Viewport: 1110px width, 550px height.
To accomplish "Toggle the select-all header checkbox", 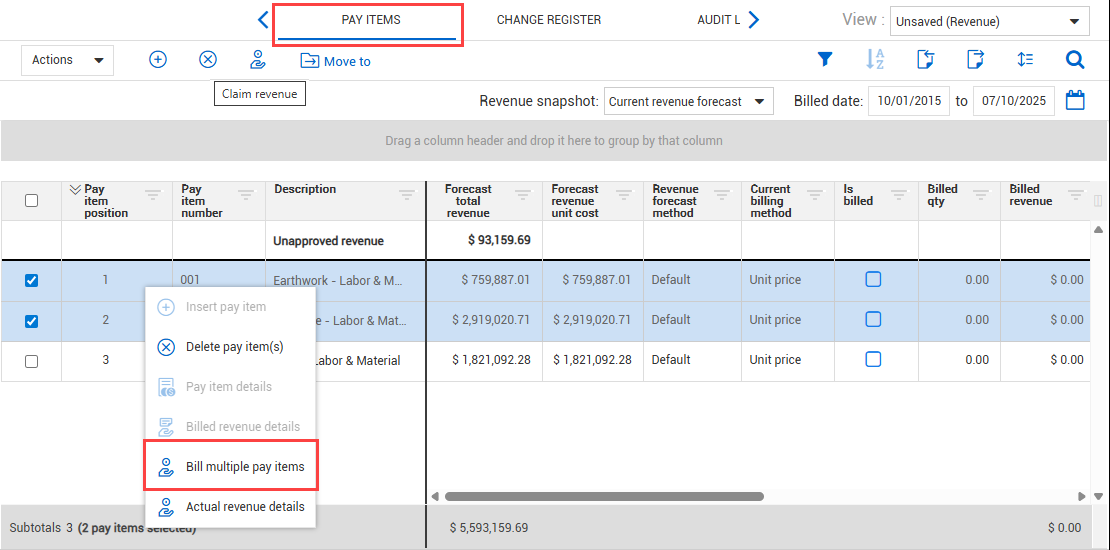I will click(31, 200).
